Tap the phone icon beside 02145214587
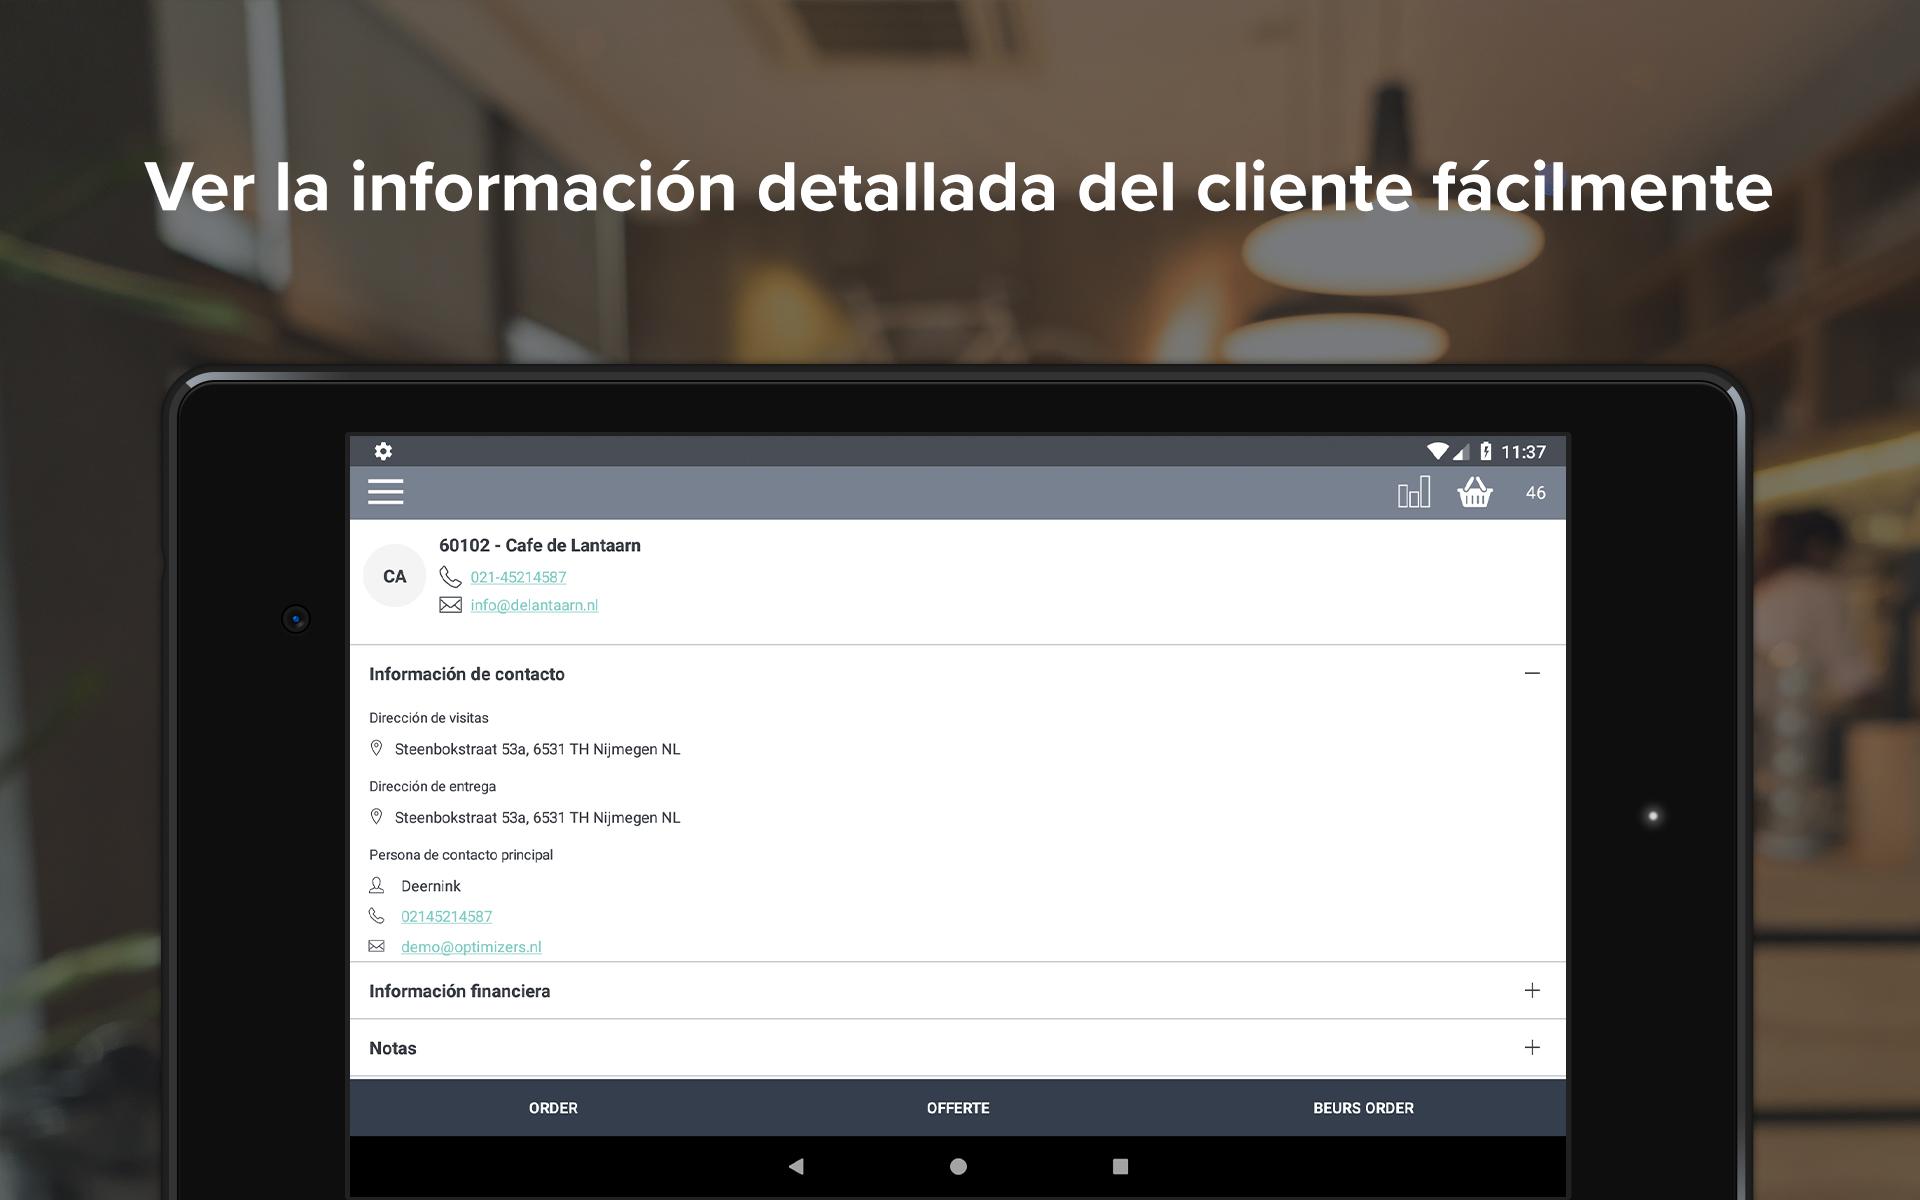 click(376, 916)
